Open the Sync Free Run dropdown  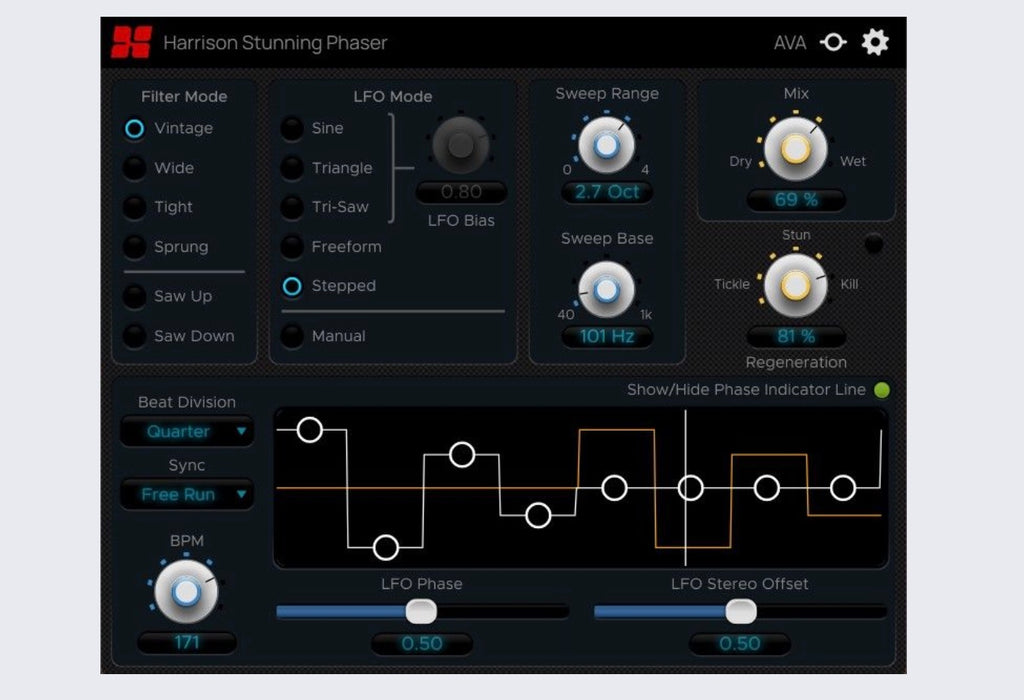pyautogui.click(x=187, y=494)
